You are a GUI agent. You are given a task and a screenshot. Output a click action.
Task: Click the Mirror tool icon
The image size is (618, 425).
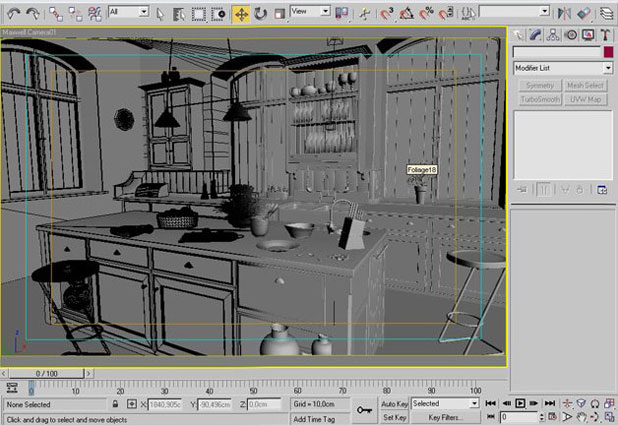click(x=564, y=14)
